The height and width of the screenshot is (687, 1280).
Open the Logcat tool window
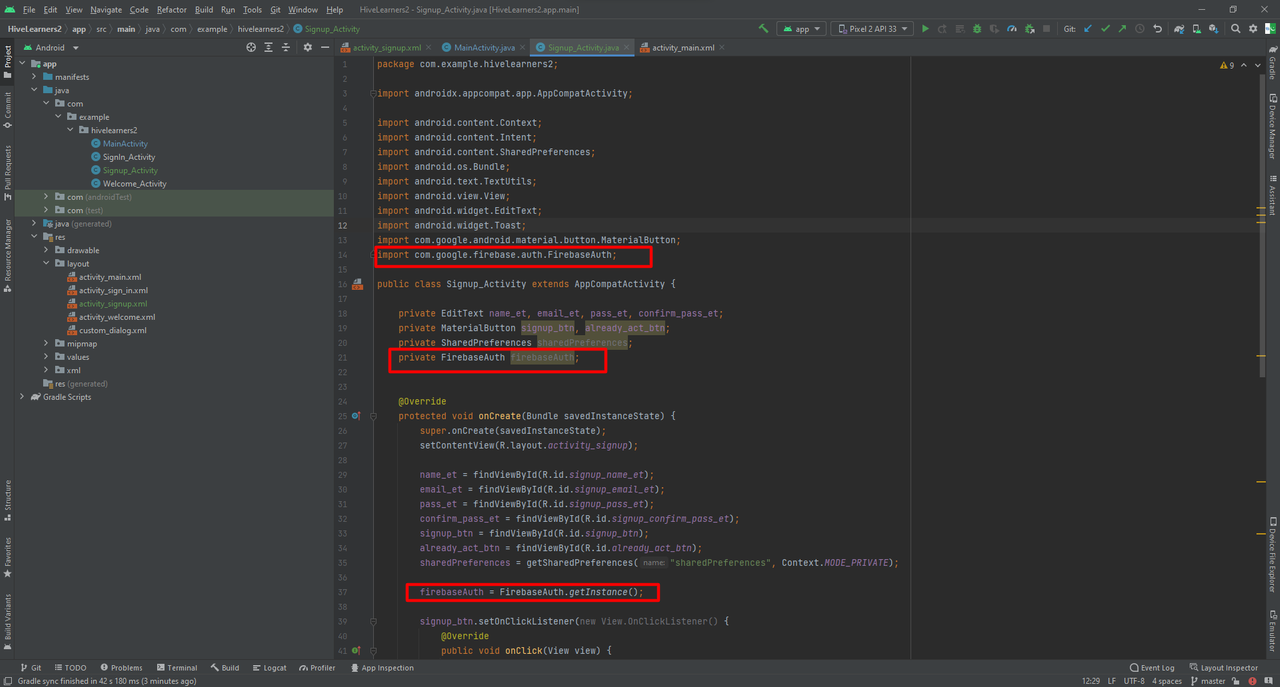269,668
